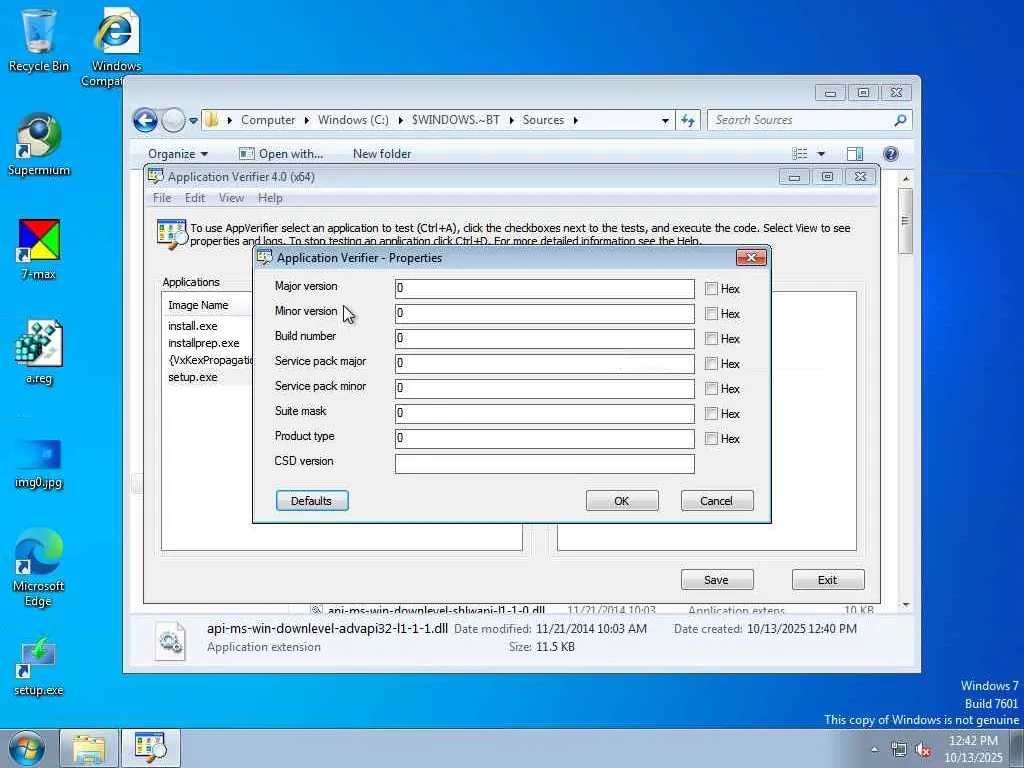Viewport: 1024px width, 768px height.
Task: Select the setup.exe desktop shortcut
Action: coord(39,666)
